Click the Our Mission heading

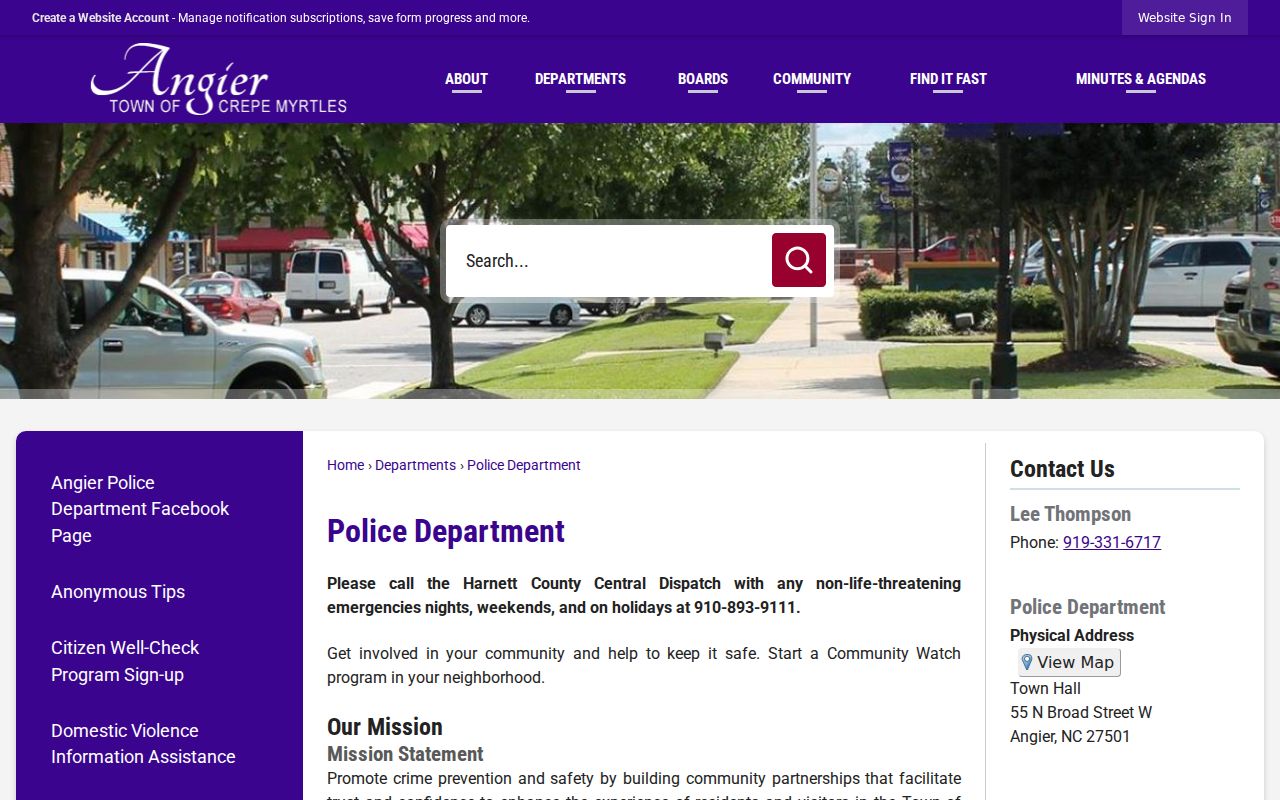point(385,727)
